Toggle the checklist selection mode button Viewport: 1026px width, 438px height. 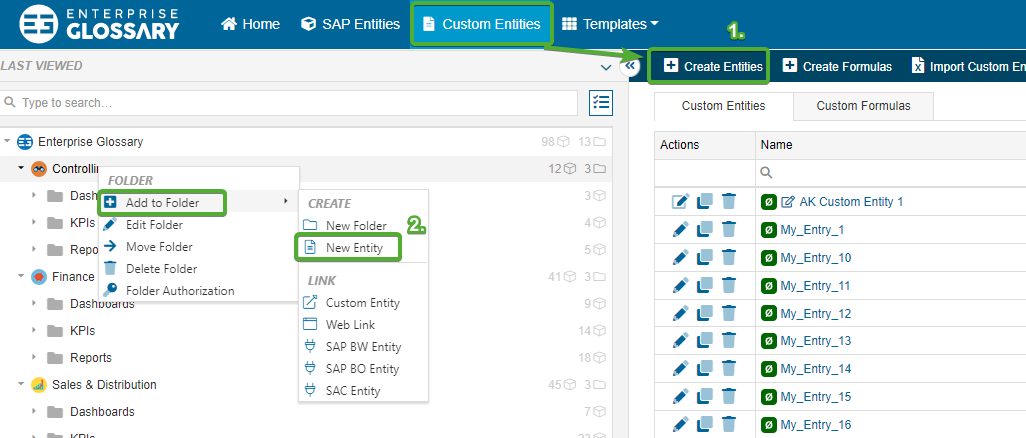pyautogui.click(x=601, y=102)
